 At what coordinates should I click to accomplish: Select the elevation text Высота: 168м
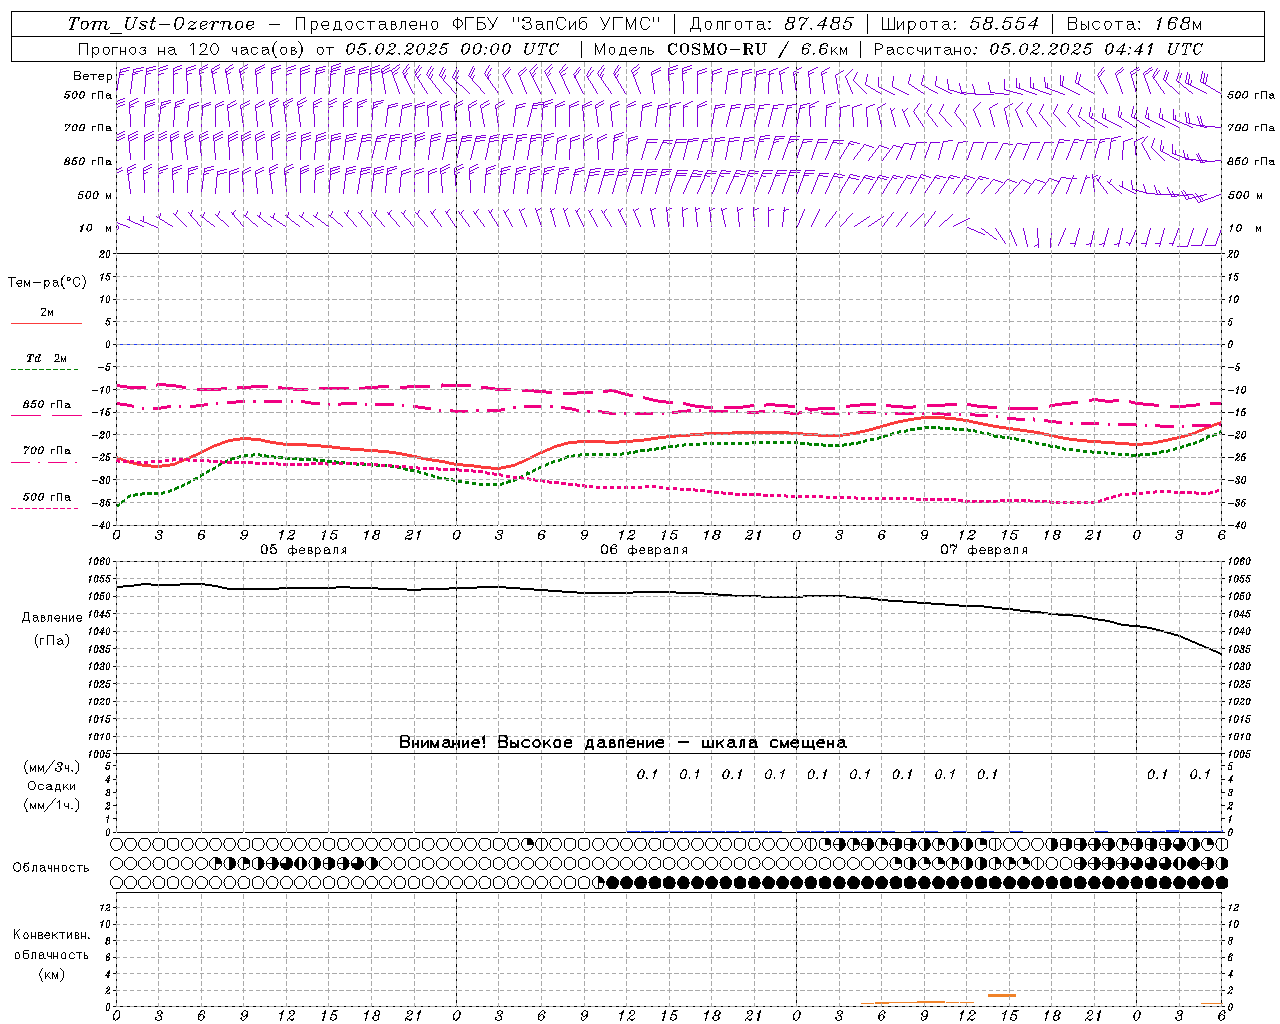tap(1134, 24)
